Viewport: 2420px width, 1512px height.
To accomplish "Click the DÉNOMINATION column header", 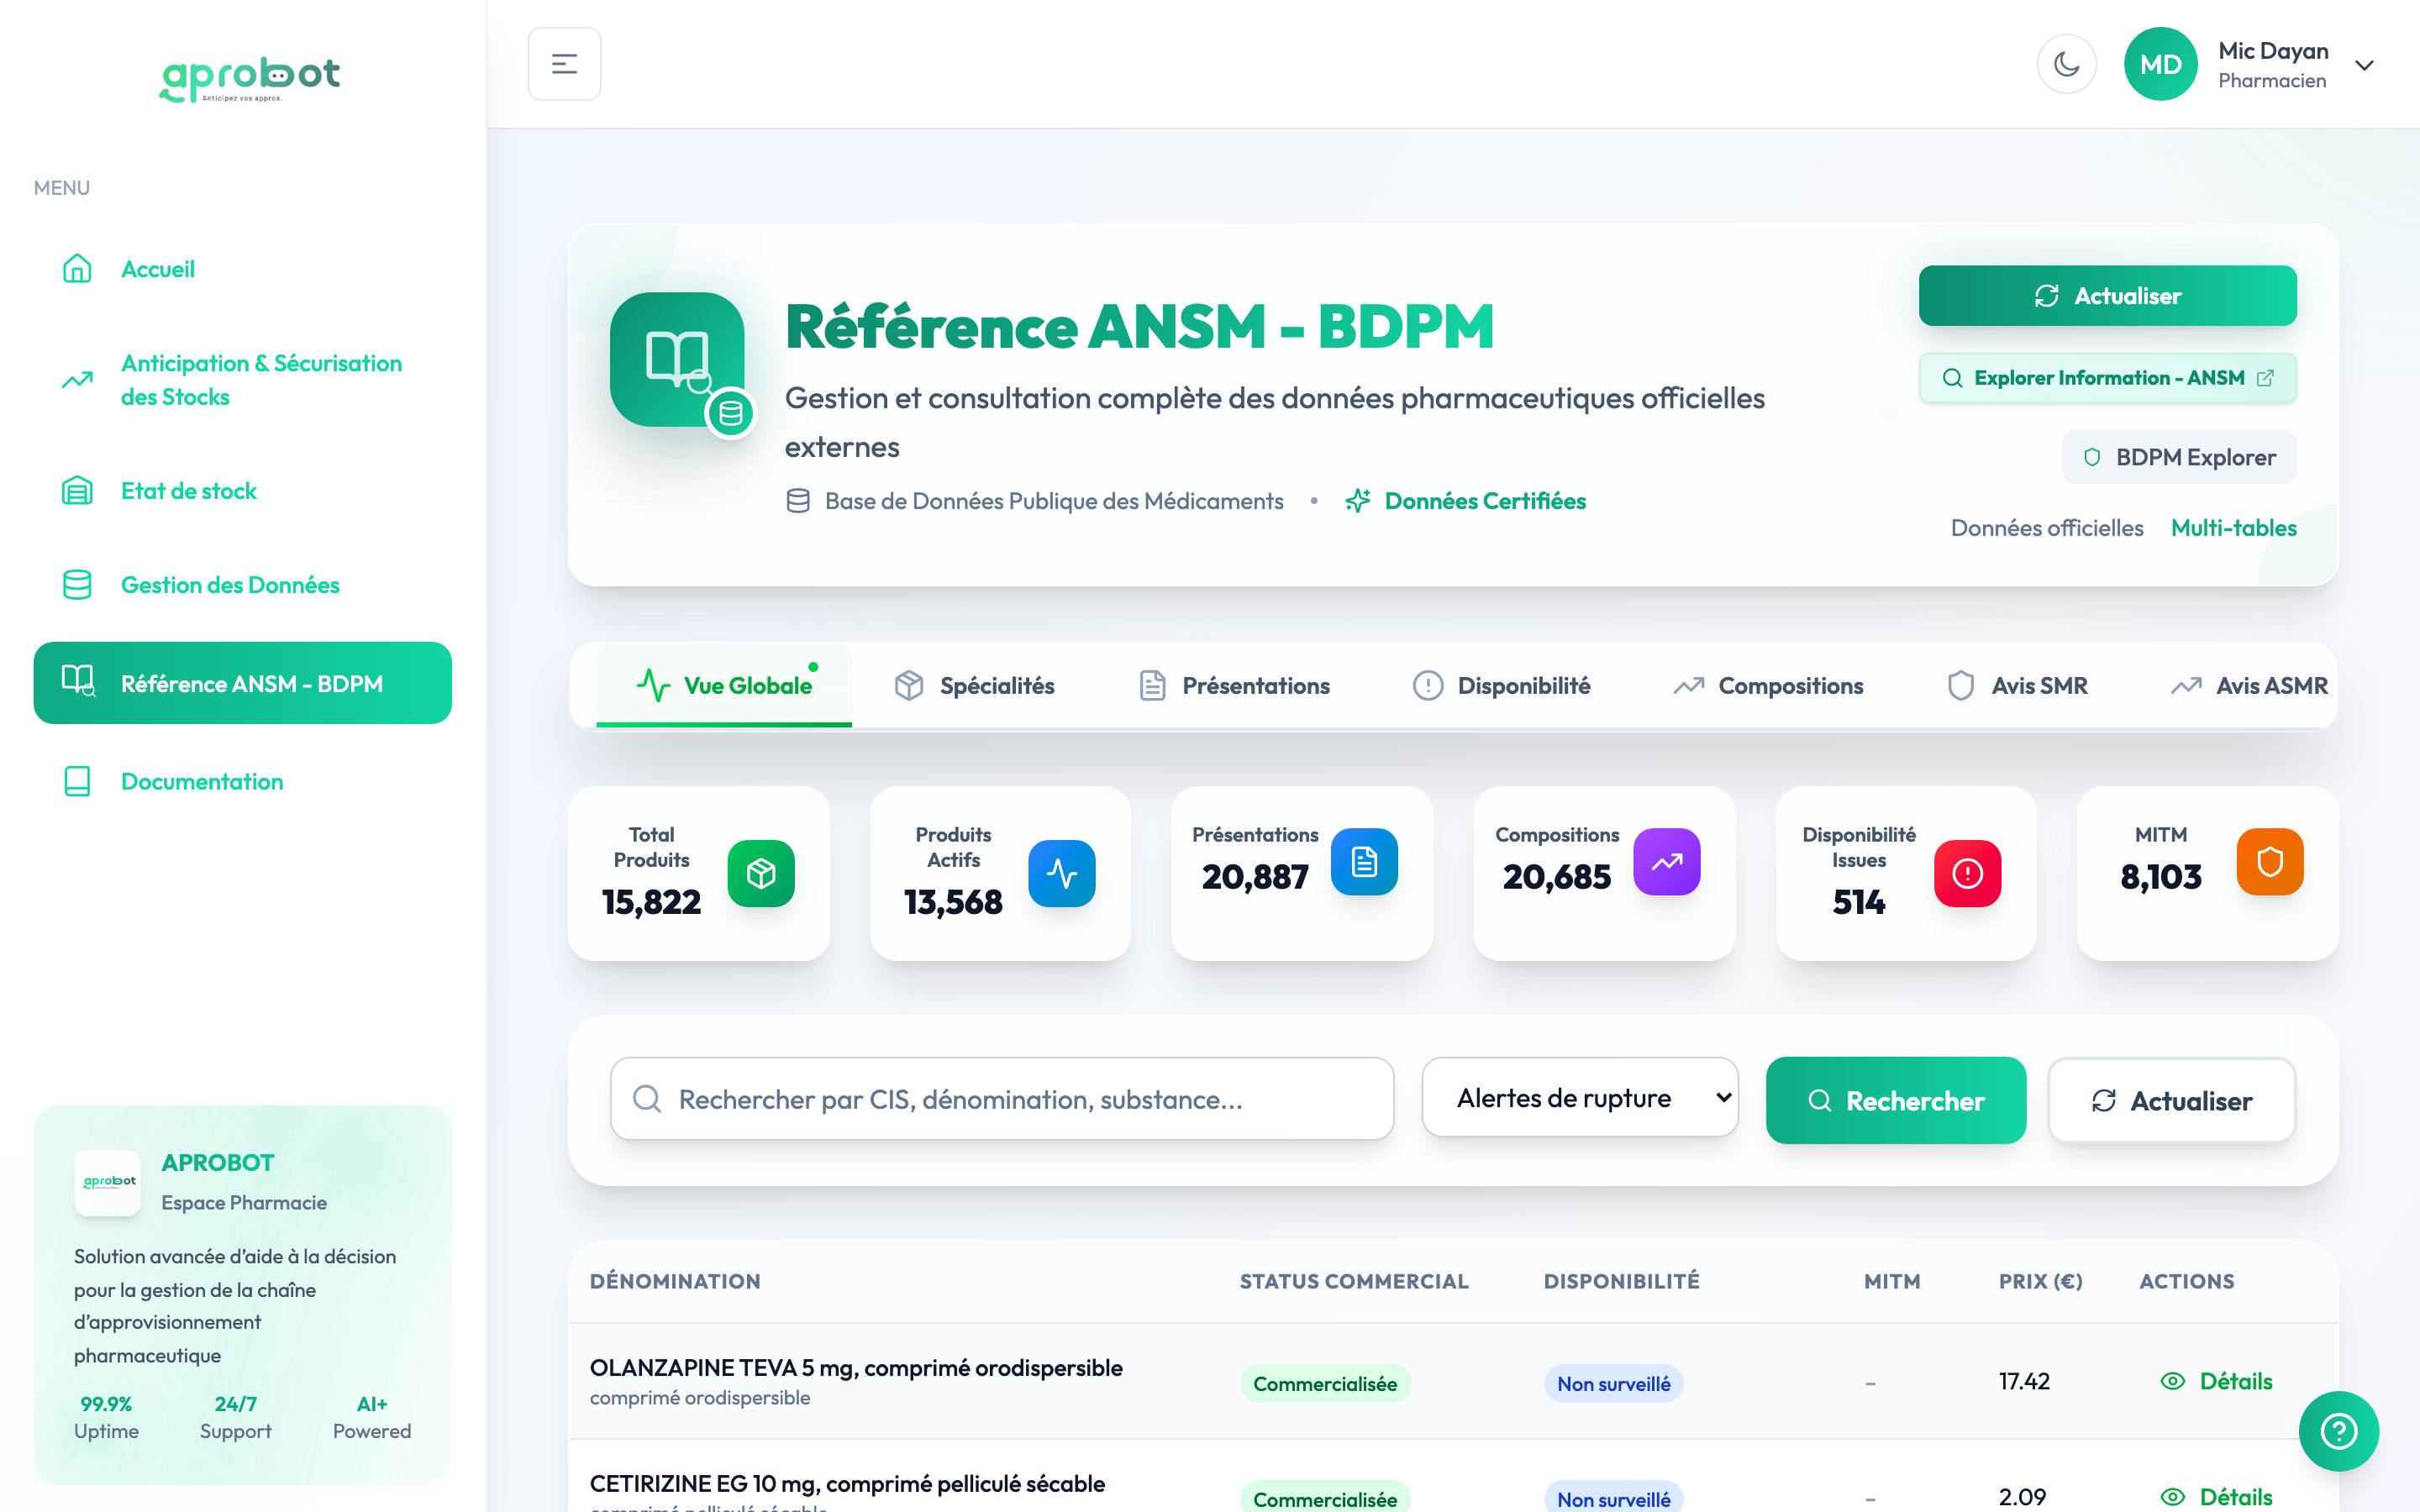I will point(675,1281).
